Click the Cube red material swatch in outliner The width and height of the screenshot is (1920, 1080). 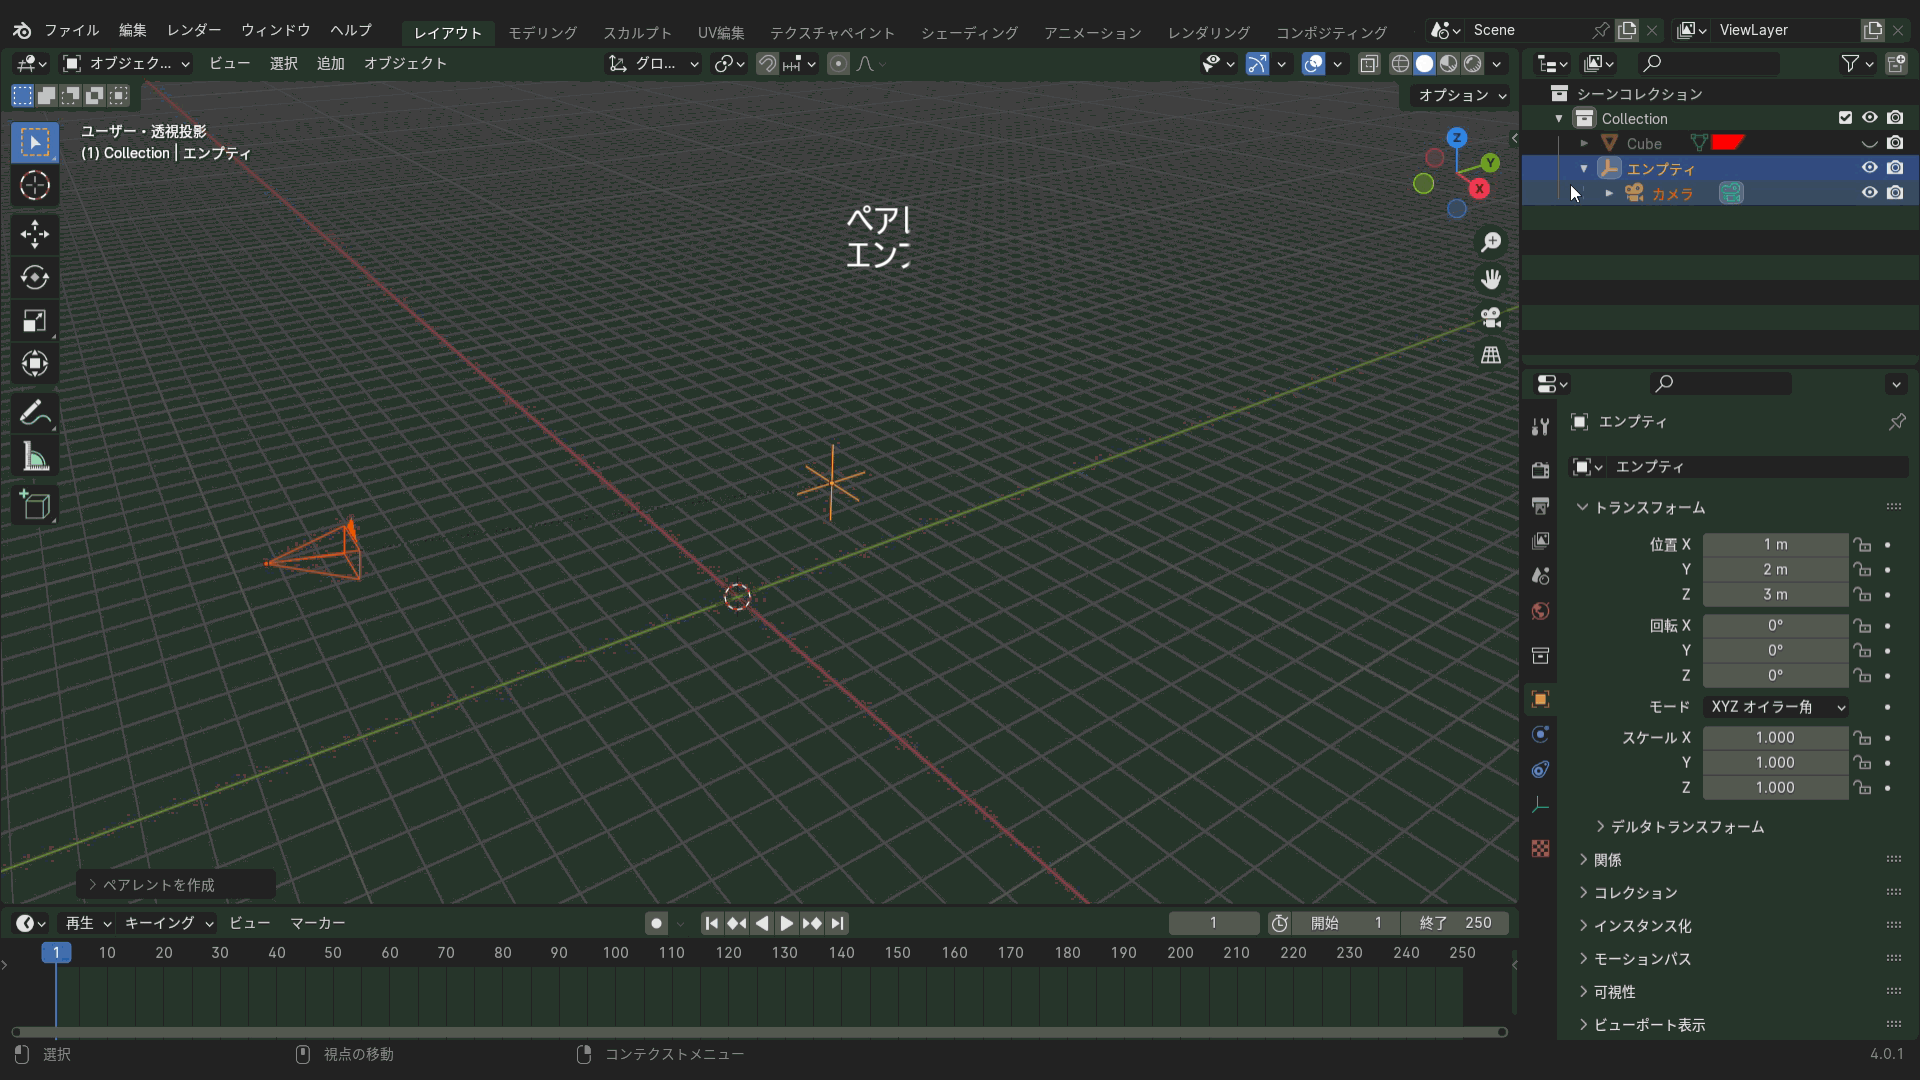1727,143
